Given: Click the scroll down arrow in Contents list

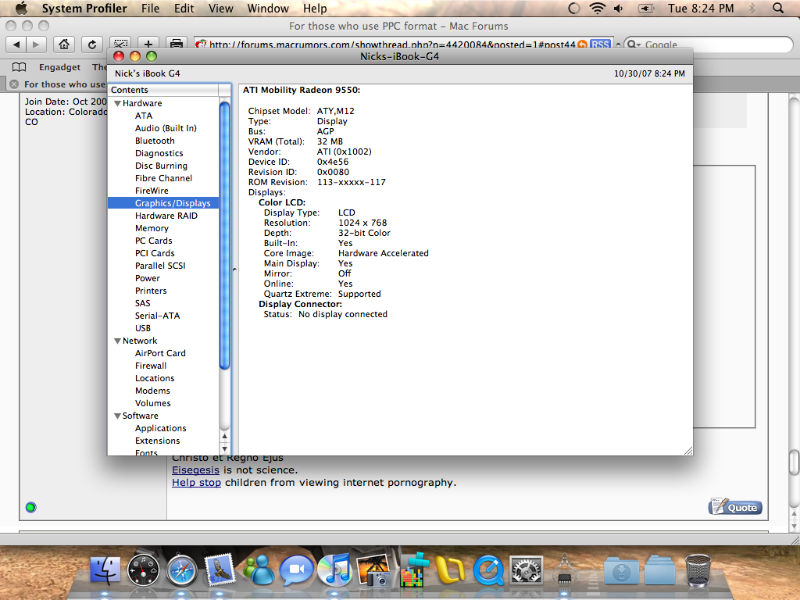Looking at the screenshot, I should click(x=224, y=448).
